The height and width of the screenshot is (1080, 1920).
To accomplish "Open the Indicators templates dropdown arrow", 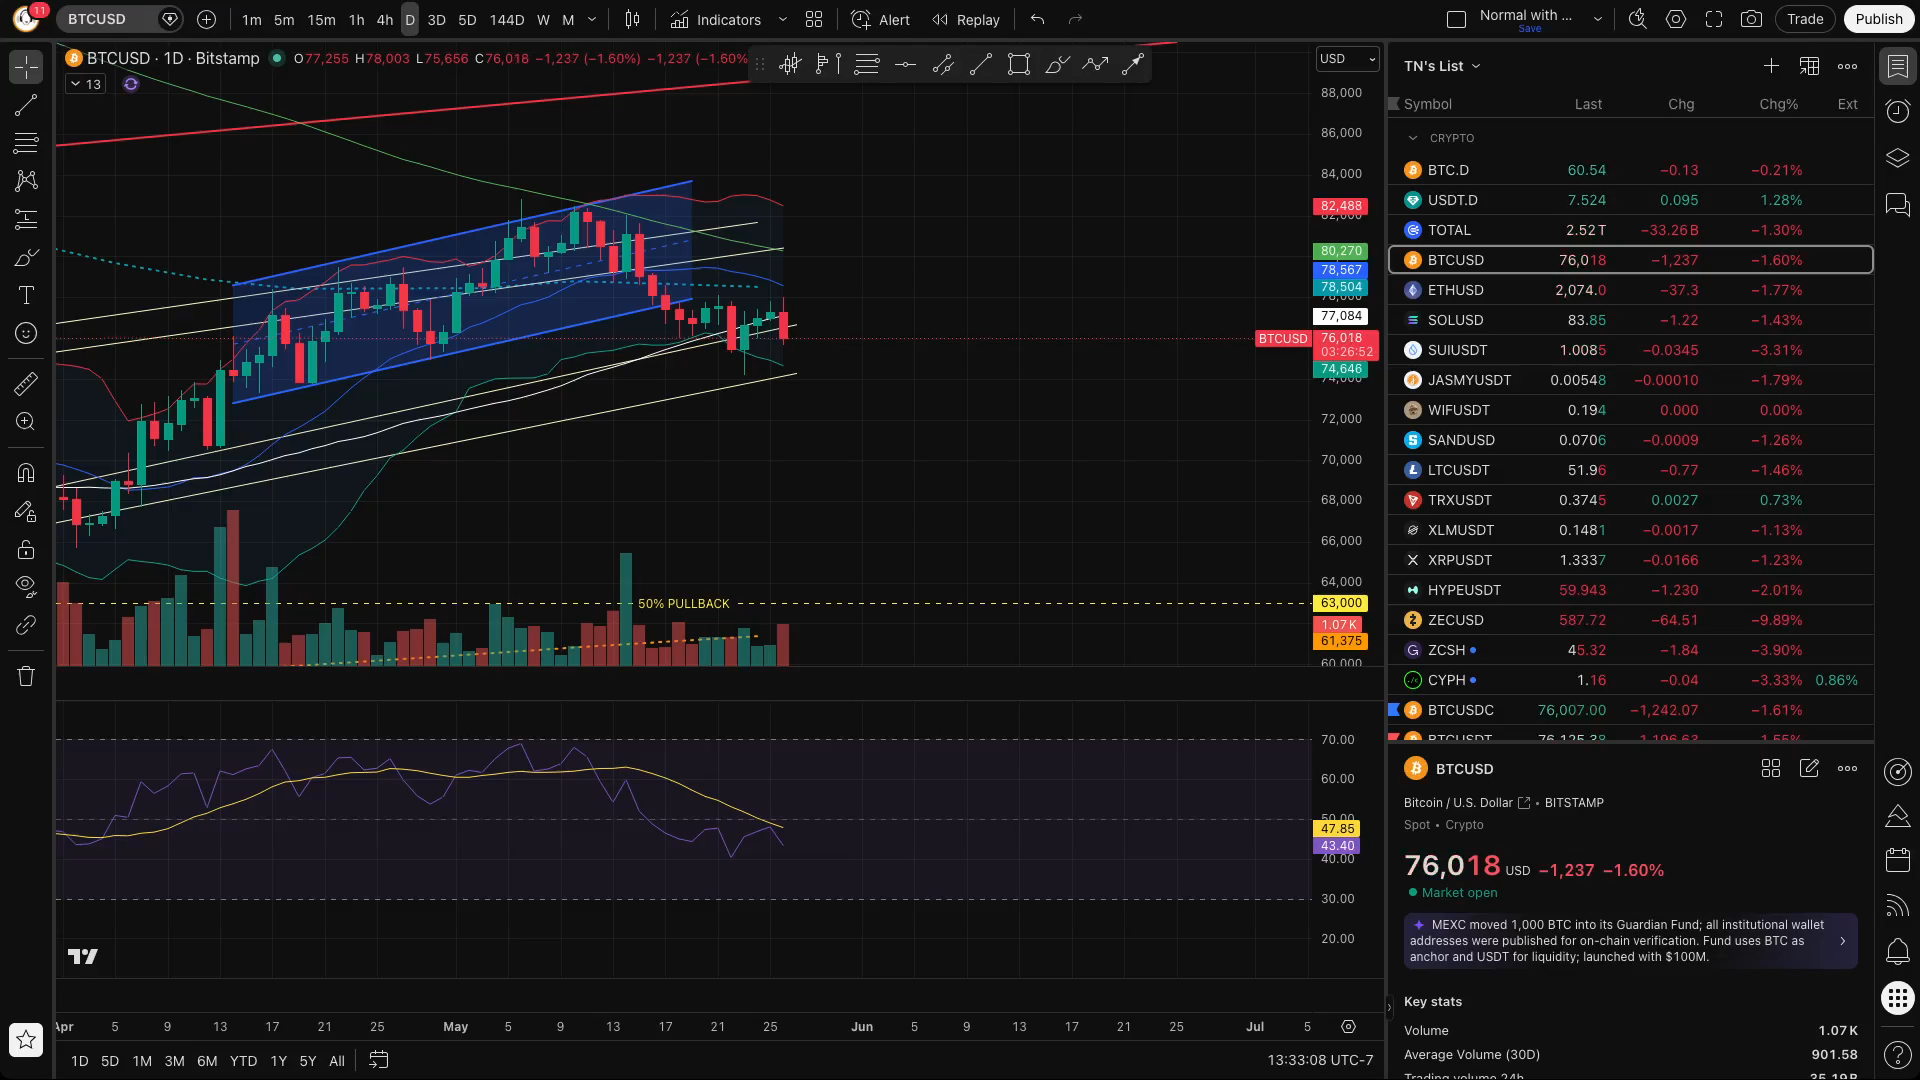I will point(782,19).
